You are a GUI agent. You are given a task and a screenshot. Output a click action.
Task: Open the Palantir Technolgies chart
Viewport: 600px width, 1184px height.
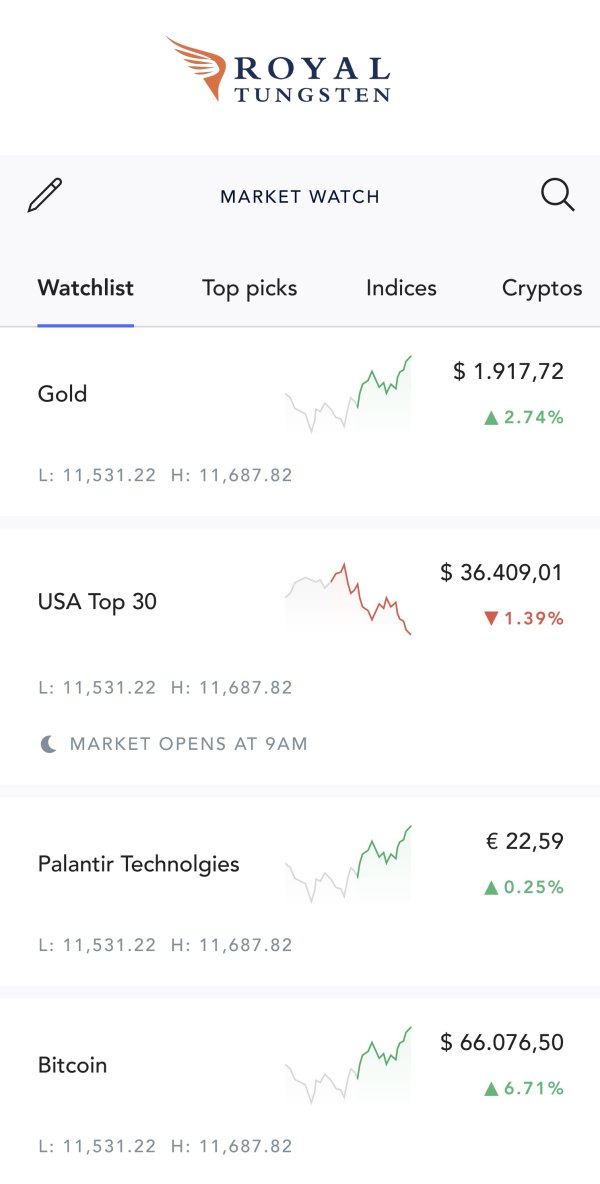[x=348, y=865]
